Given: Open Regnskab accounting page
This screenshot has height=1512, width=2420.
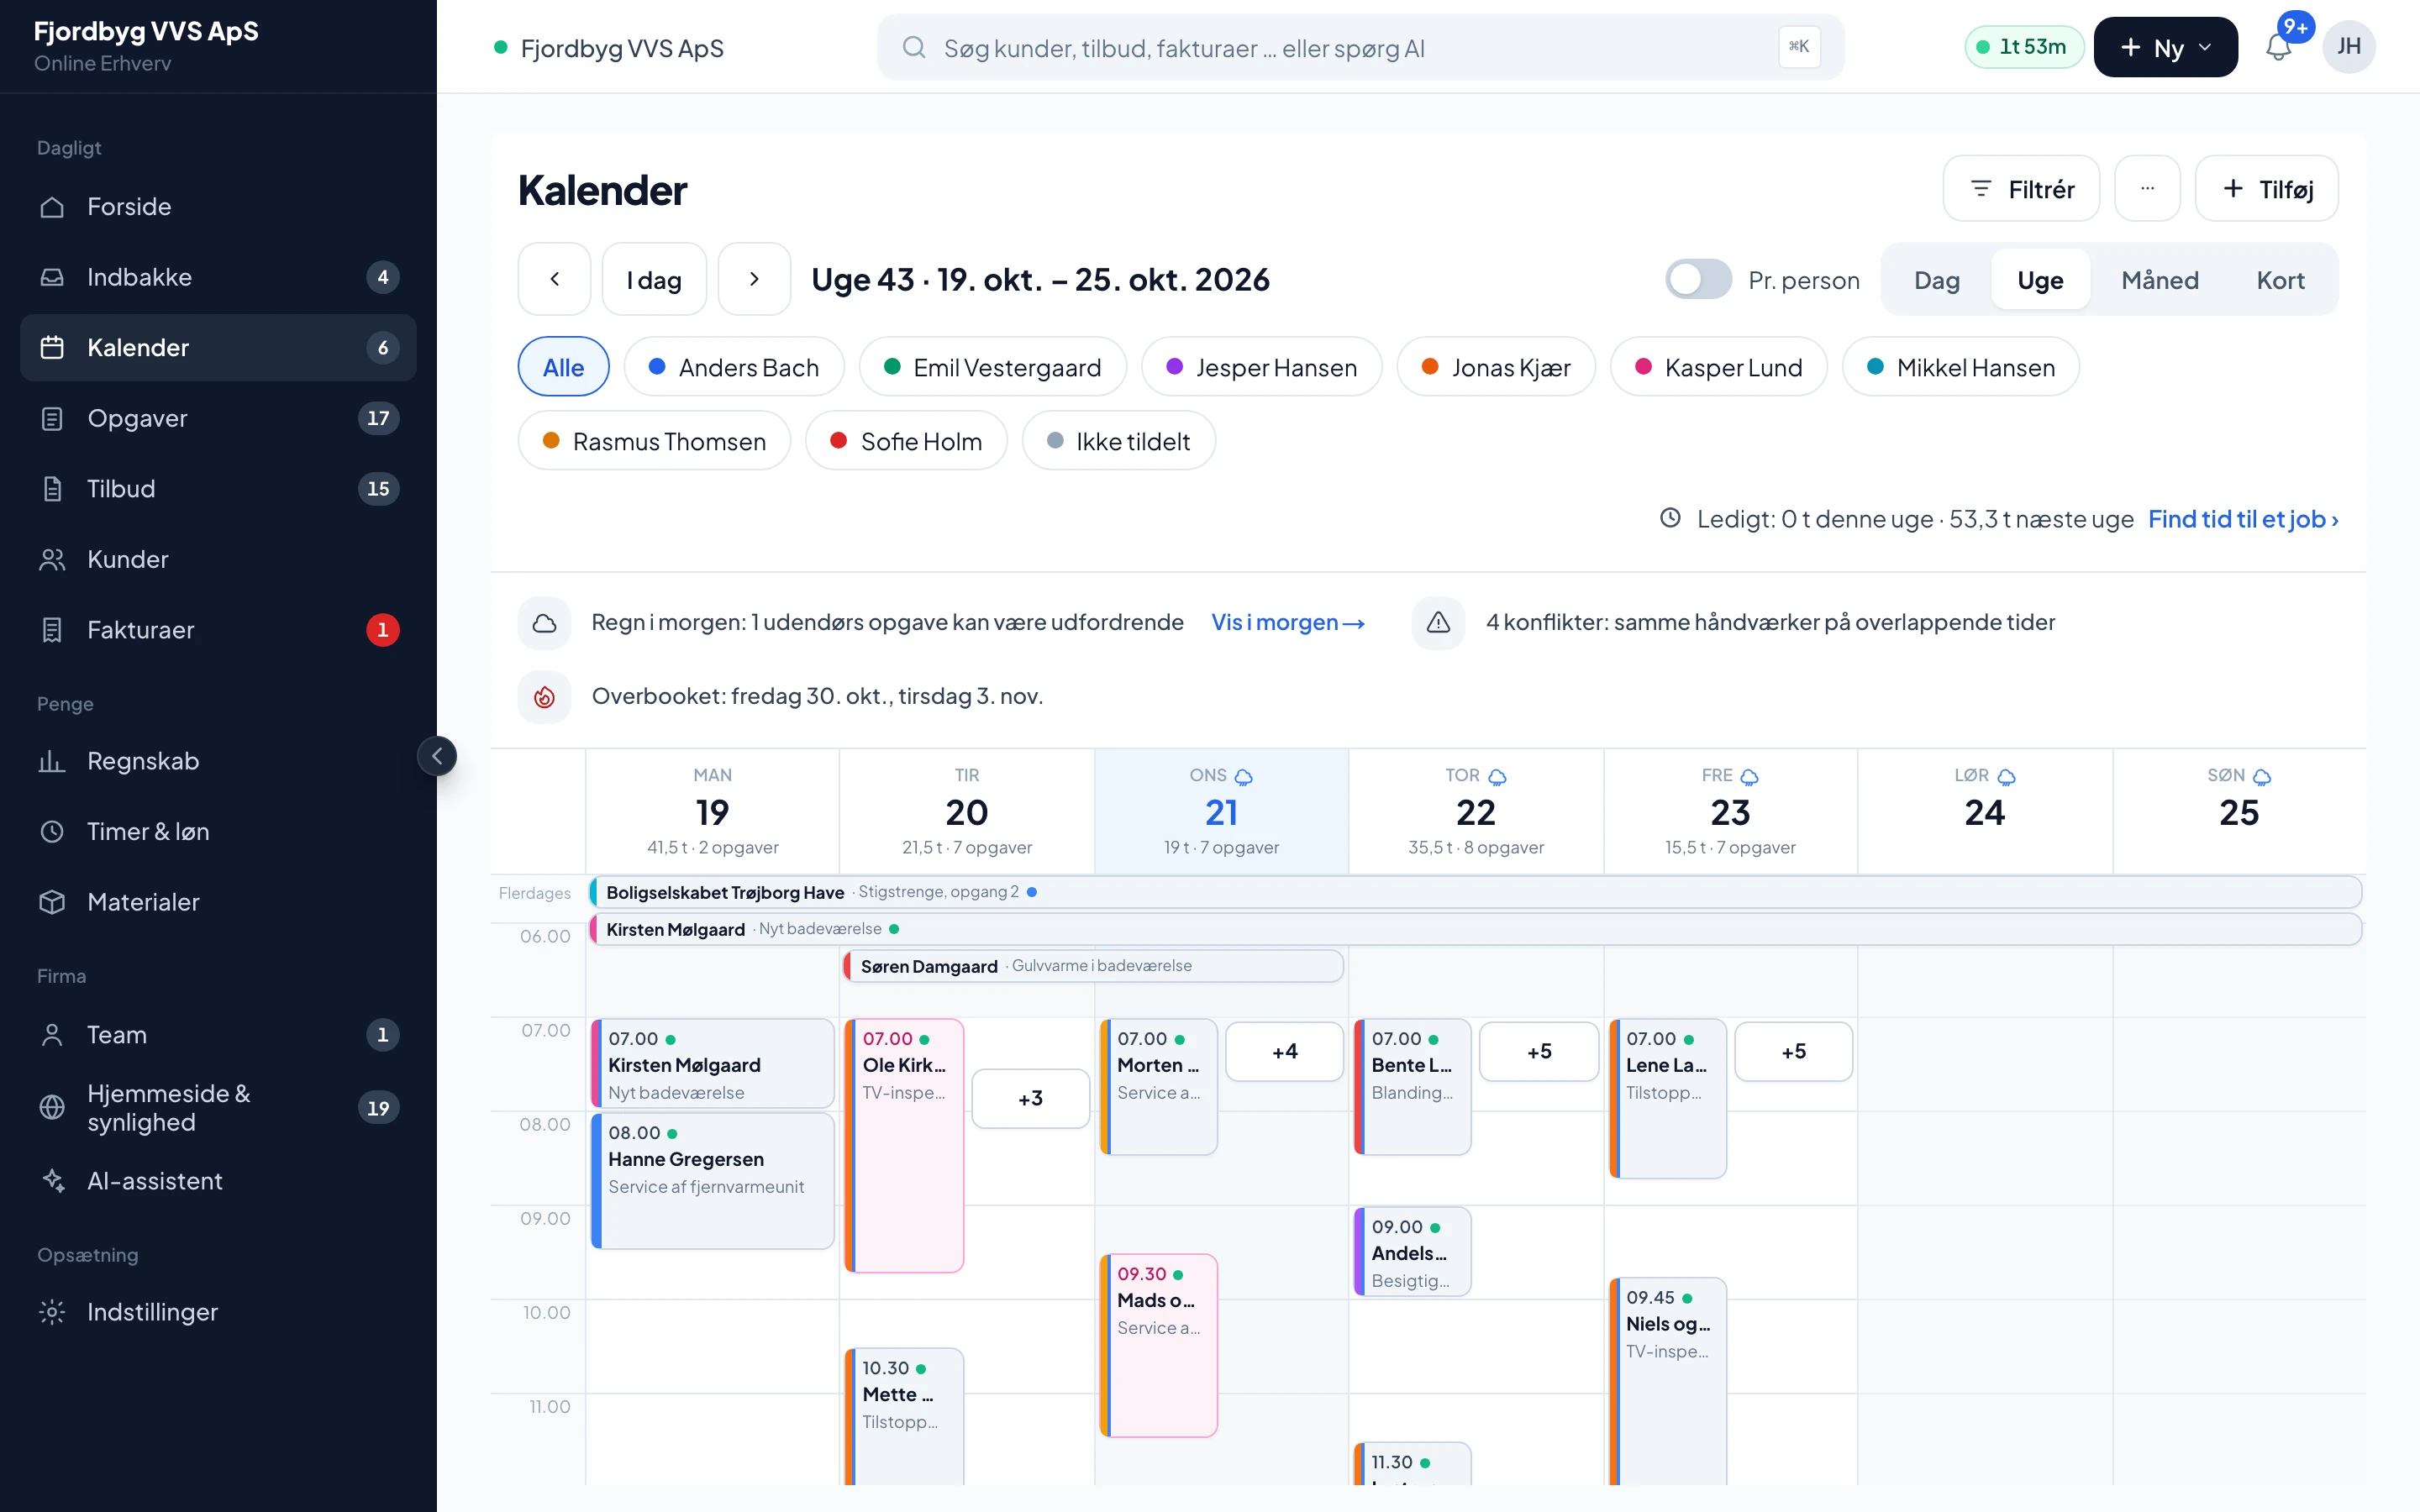Looking at the screenshot, I should [x=218, y=761].
